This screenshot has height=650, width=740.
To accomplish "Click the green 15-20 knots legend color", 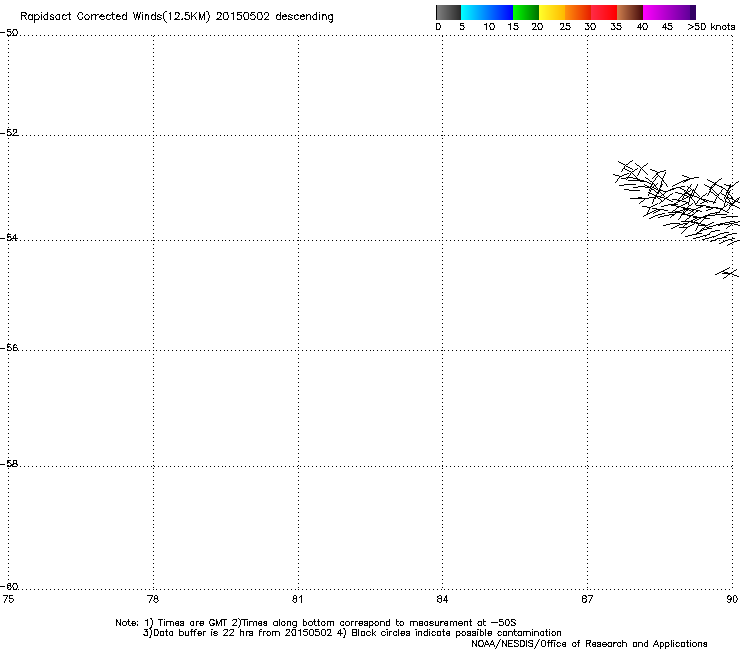I will pyautogui.click(x=526, y=12).
